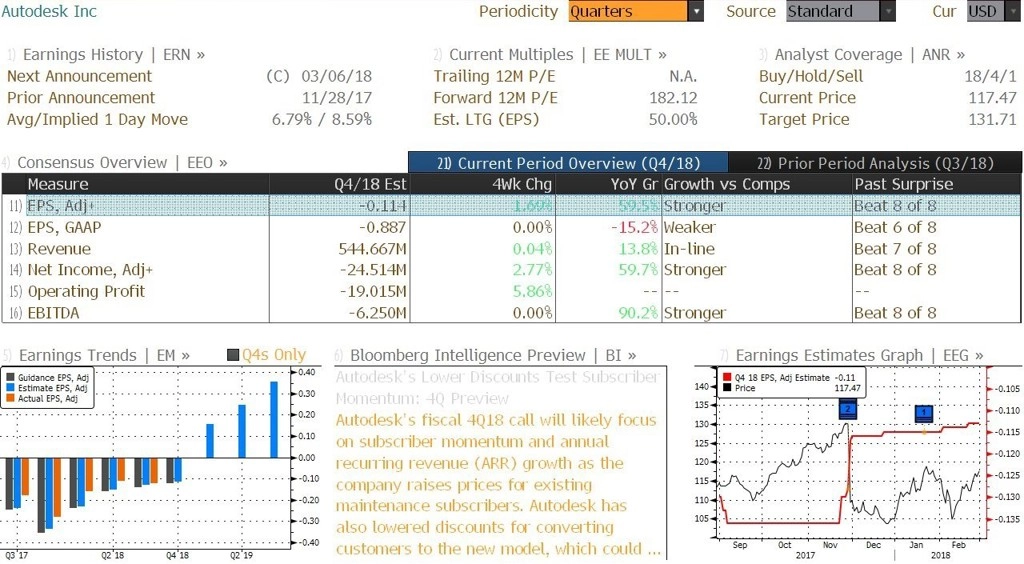Screen dimensions: 1024x564
Task: Click blue marker 2 on estimates graph
Action: (x=847, y=410)
